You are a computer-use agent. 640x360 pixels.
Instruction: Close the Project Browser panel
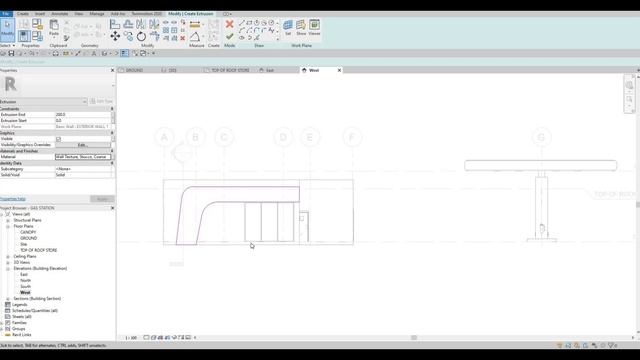point(113,208)
